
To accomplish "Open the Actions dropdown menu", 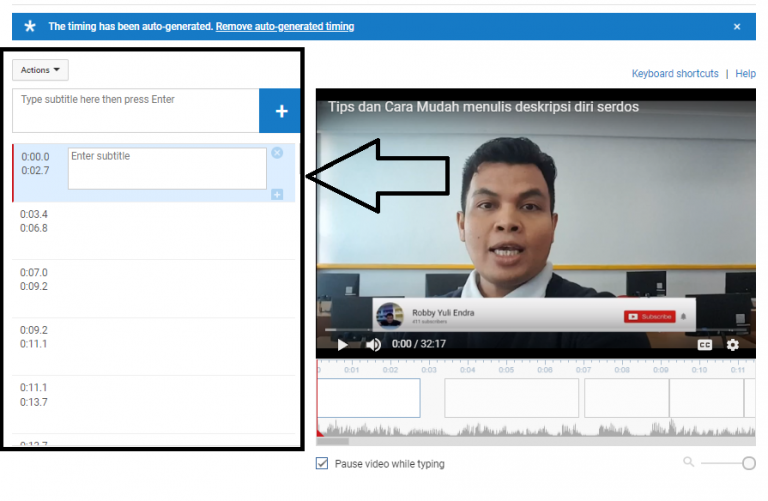I will [40, 70].
